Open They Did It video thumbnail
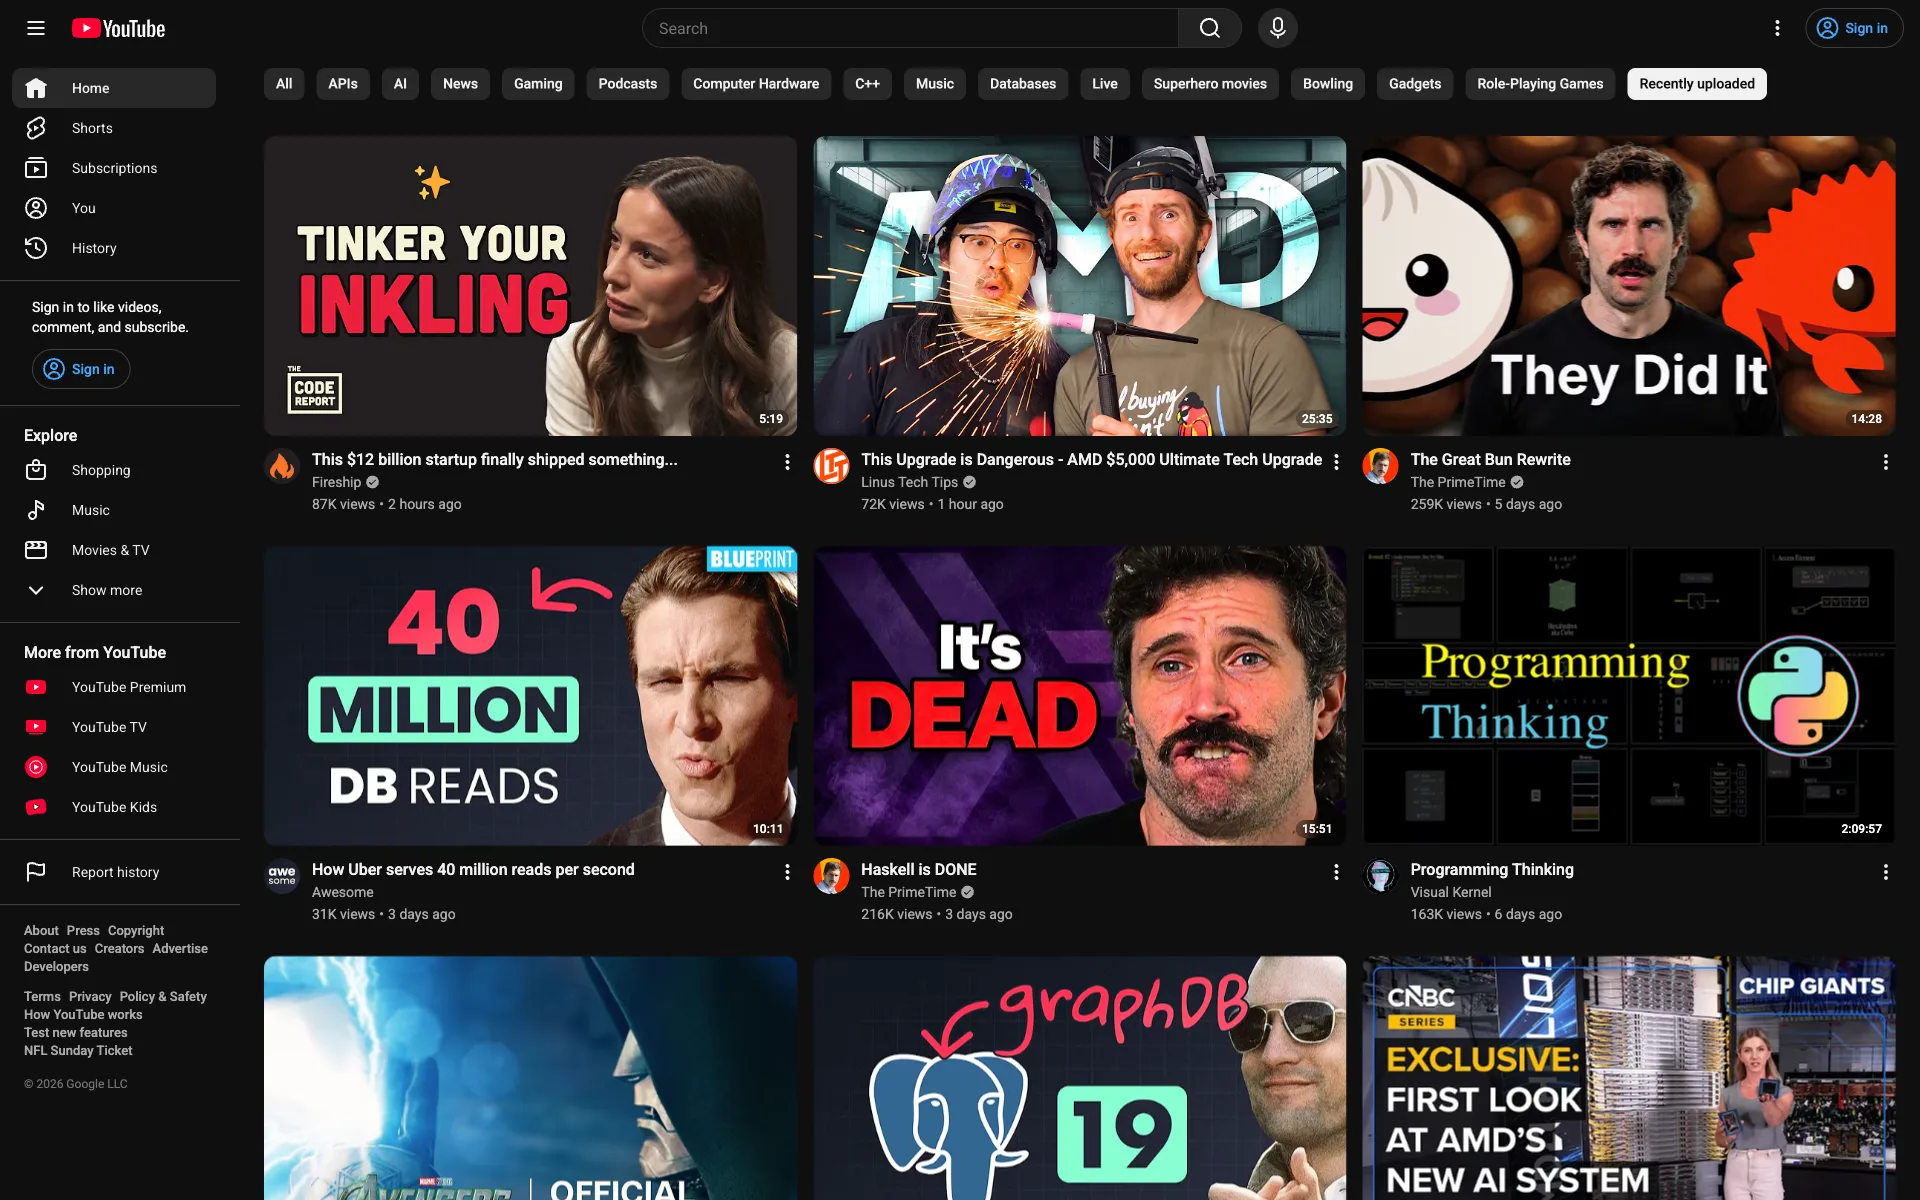 click(1628, 286)
